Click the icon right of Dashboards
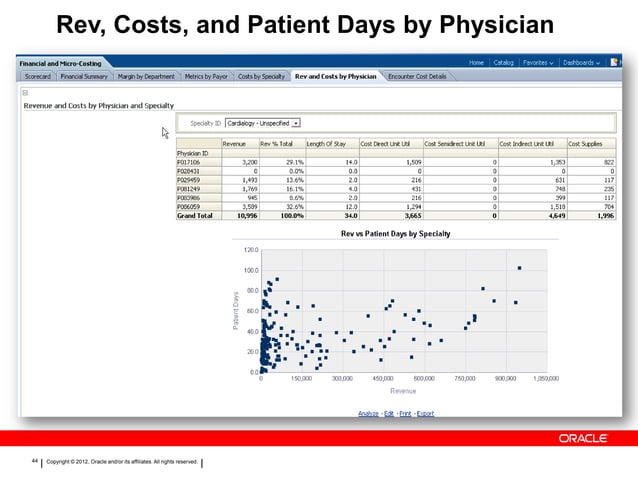 point(614,62)
